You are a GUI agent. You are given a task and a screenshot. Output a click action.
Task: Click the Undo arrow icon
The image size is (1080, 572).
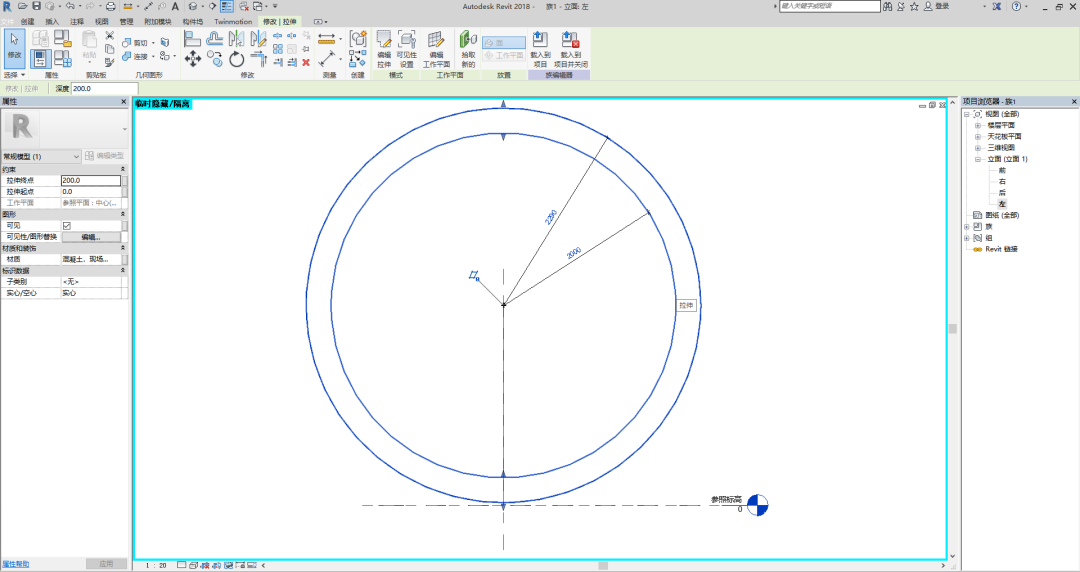tap(70, 6)
